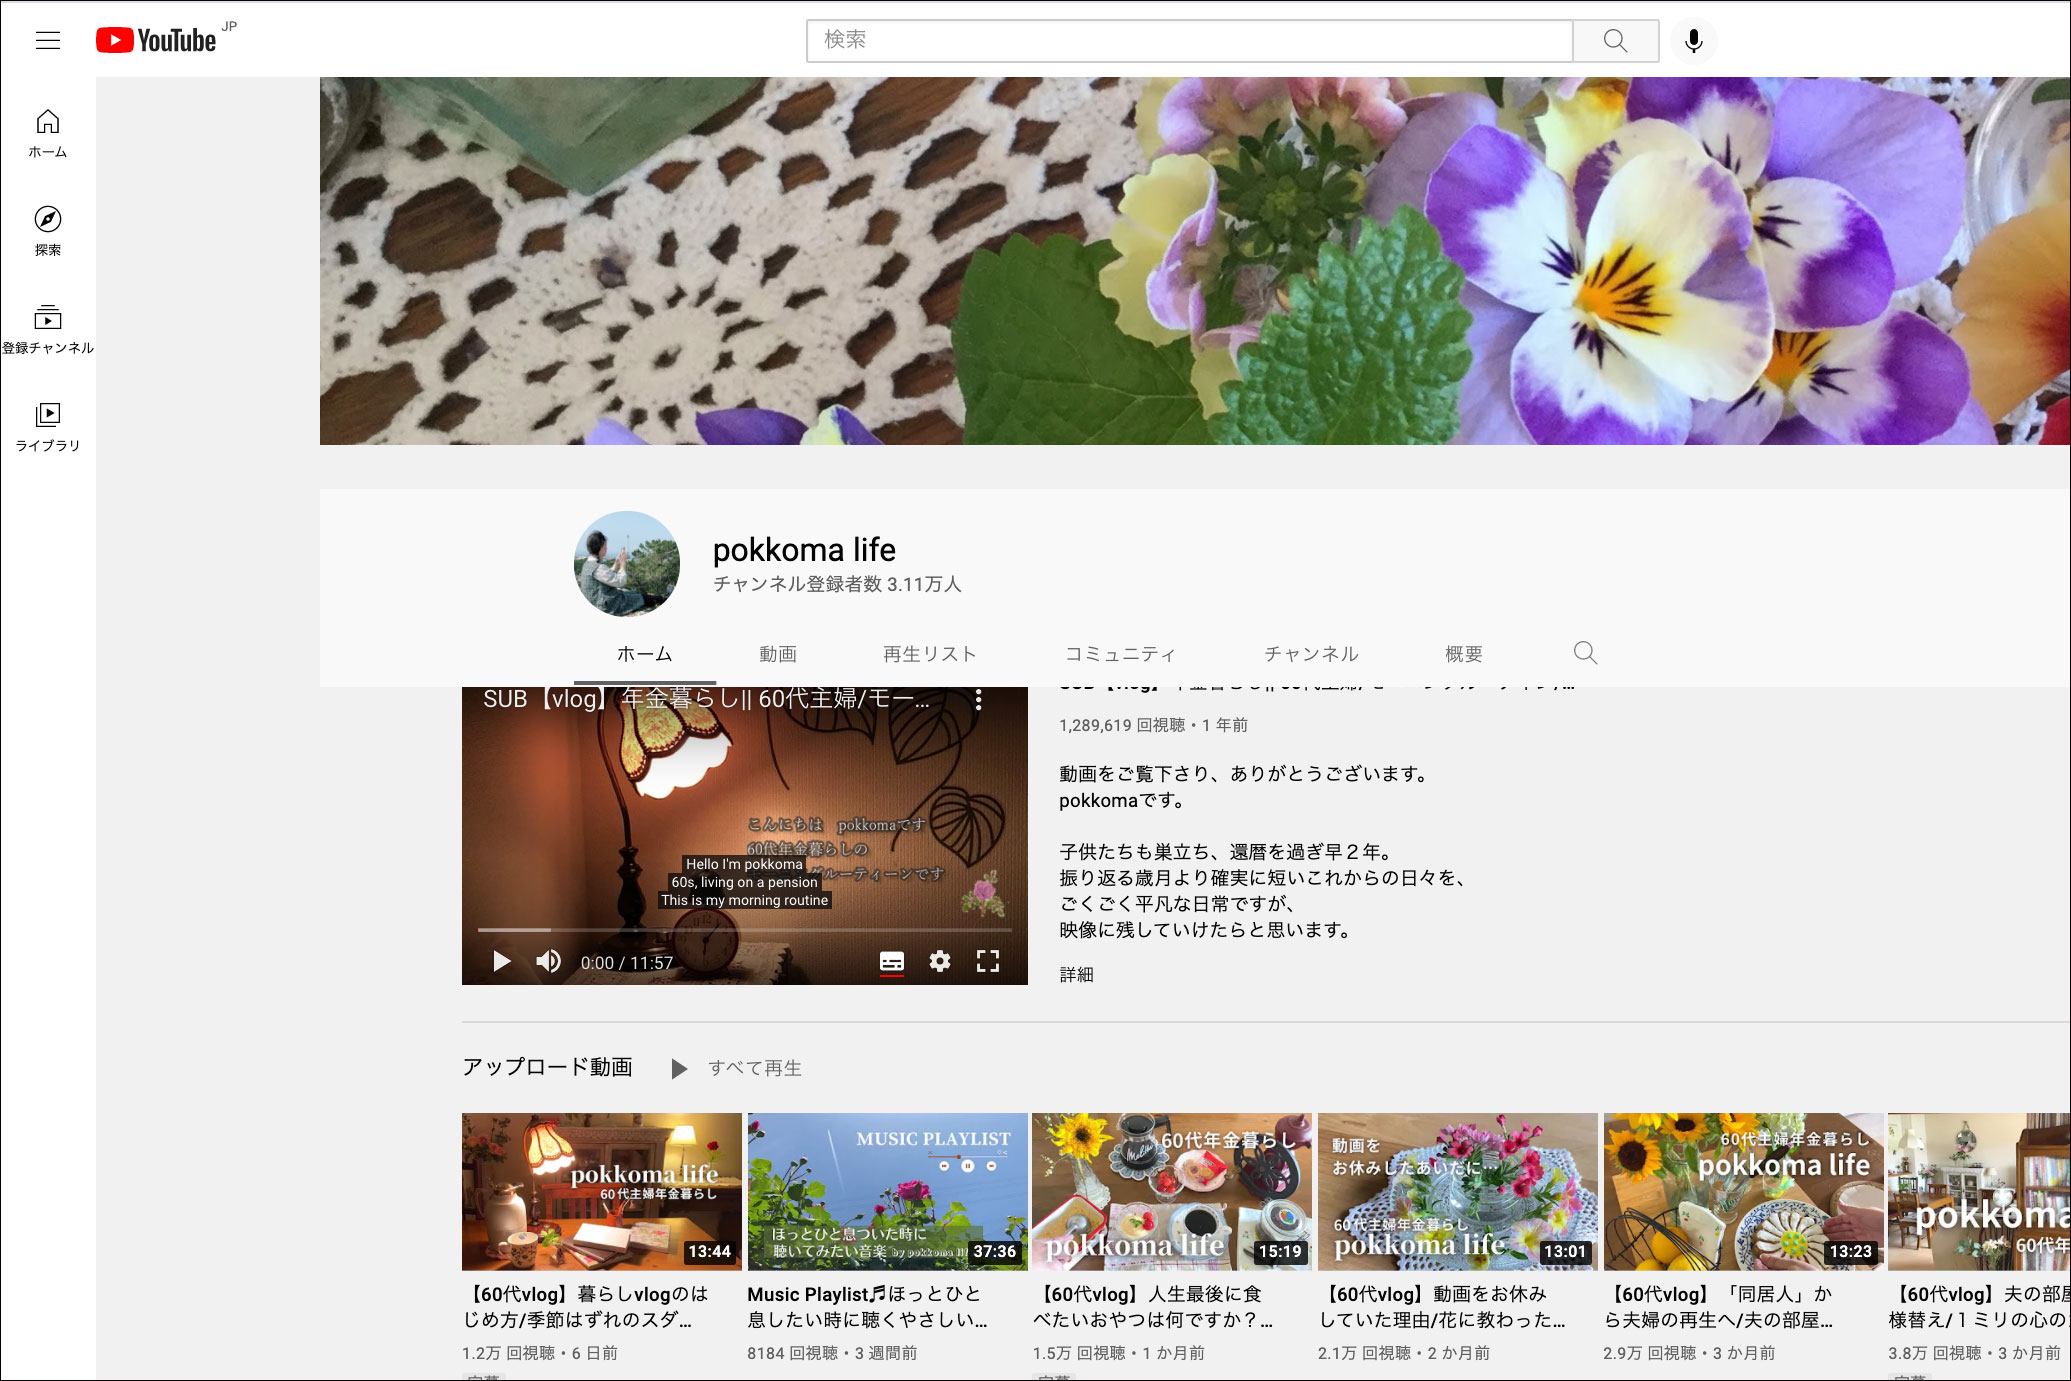Click the video progress bar
Viewport: 2071px width, 1381px height.
click(x=744, y=930)
